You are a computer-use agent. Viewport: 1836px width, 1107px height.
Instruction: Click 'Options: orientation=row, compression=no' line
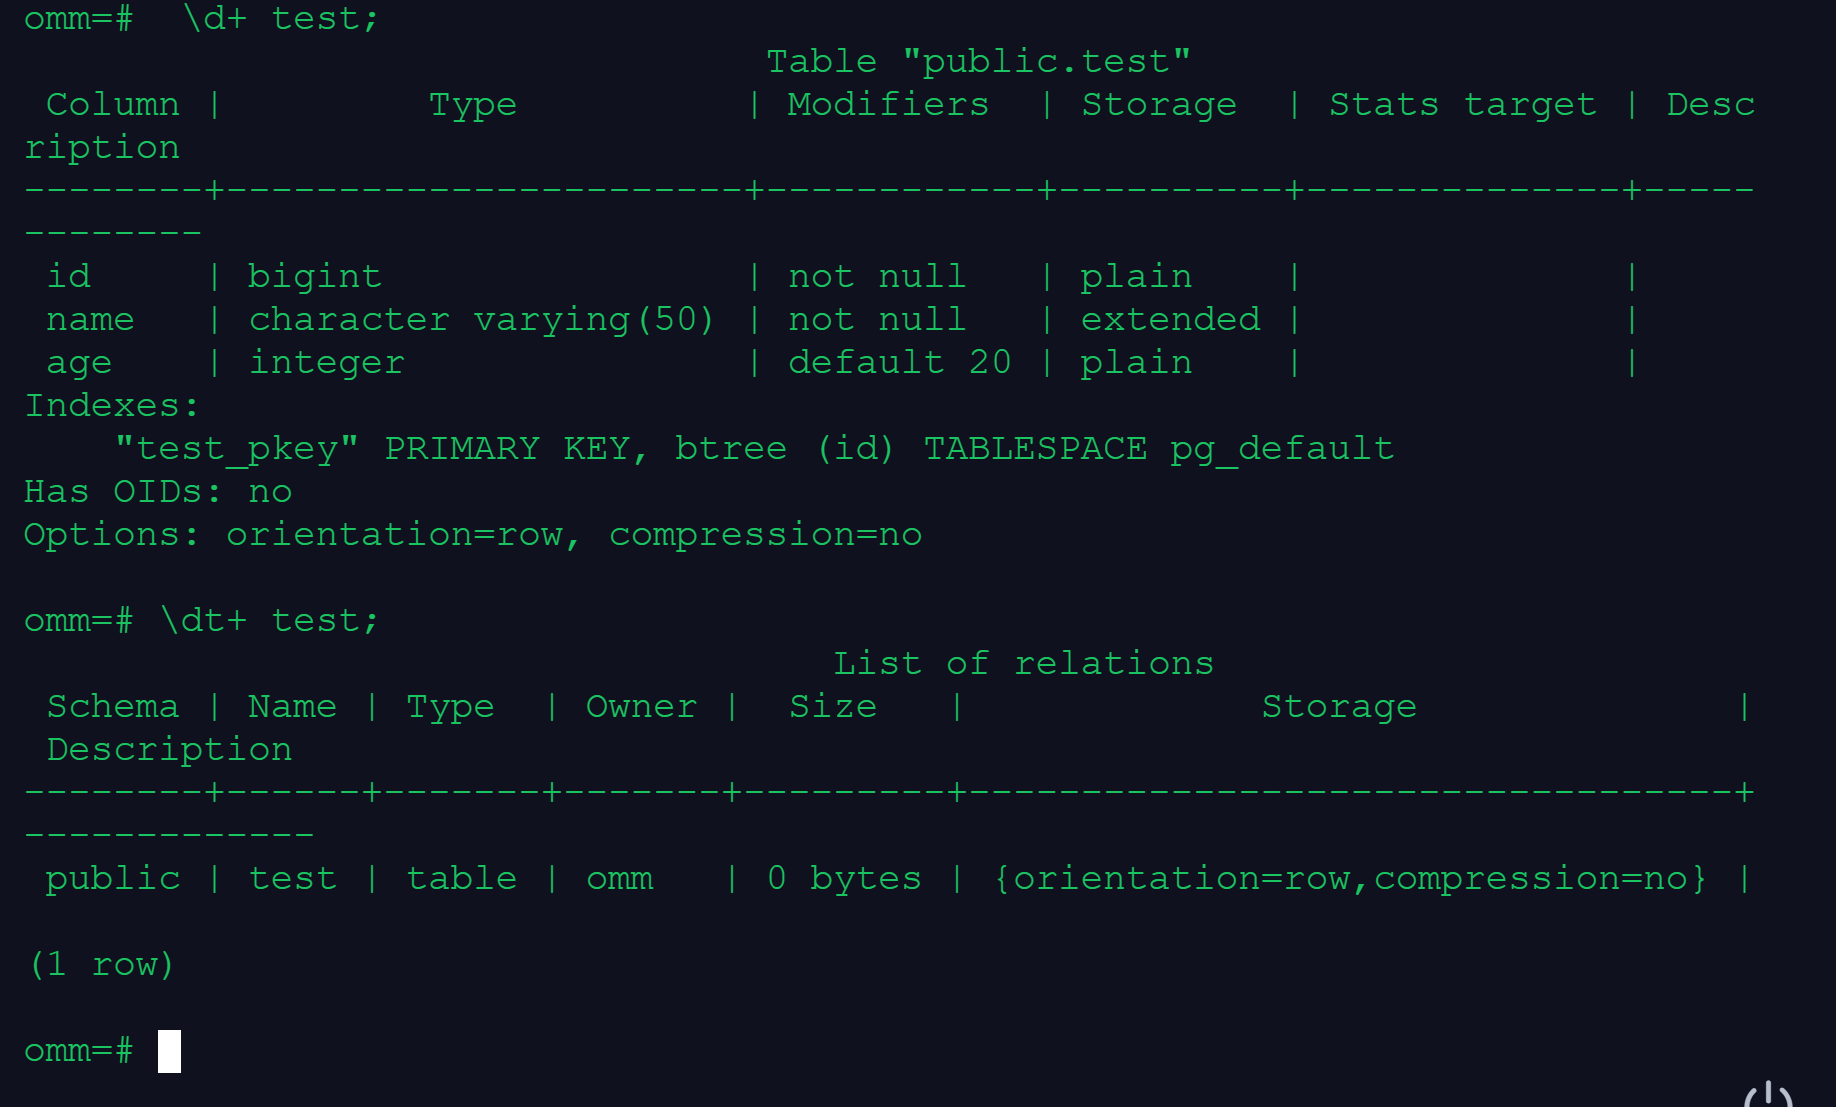[x=472, y=534]
